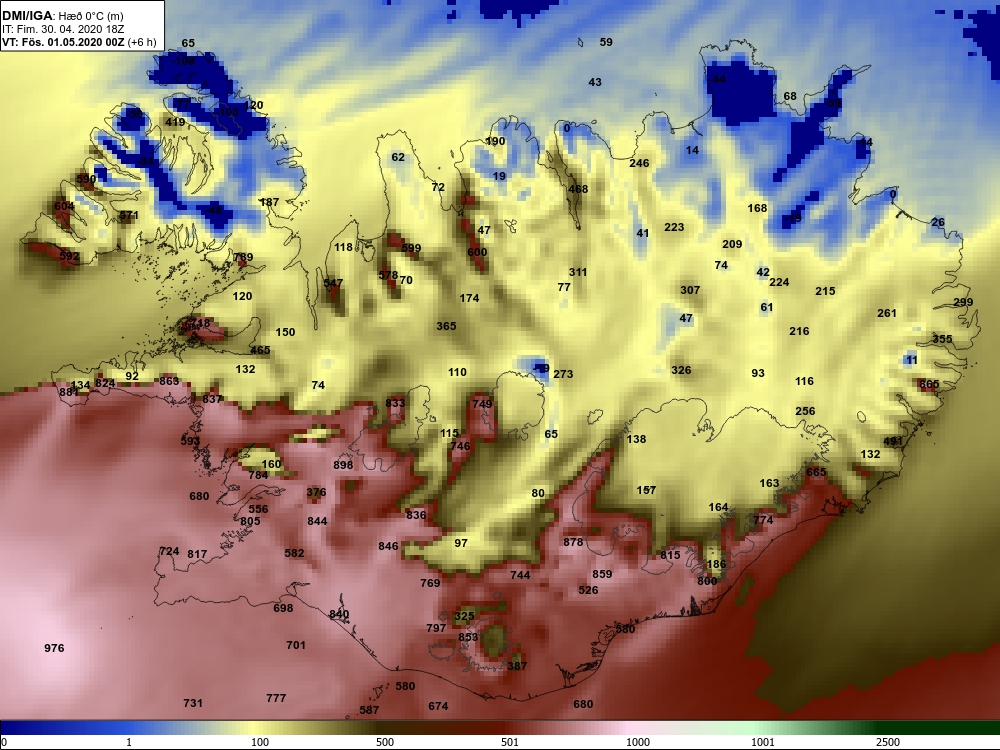
Task: Click the map value '898'
Action: click(x=343, y=465)
